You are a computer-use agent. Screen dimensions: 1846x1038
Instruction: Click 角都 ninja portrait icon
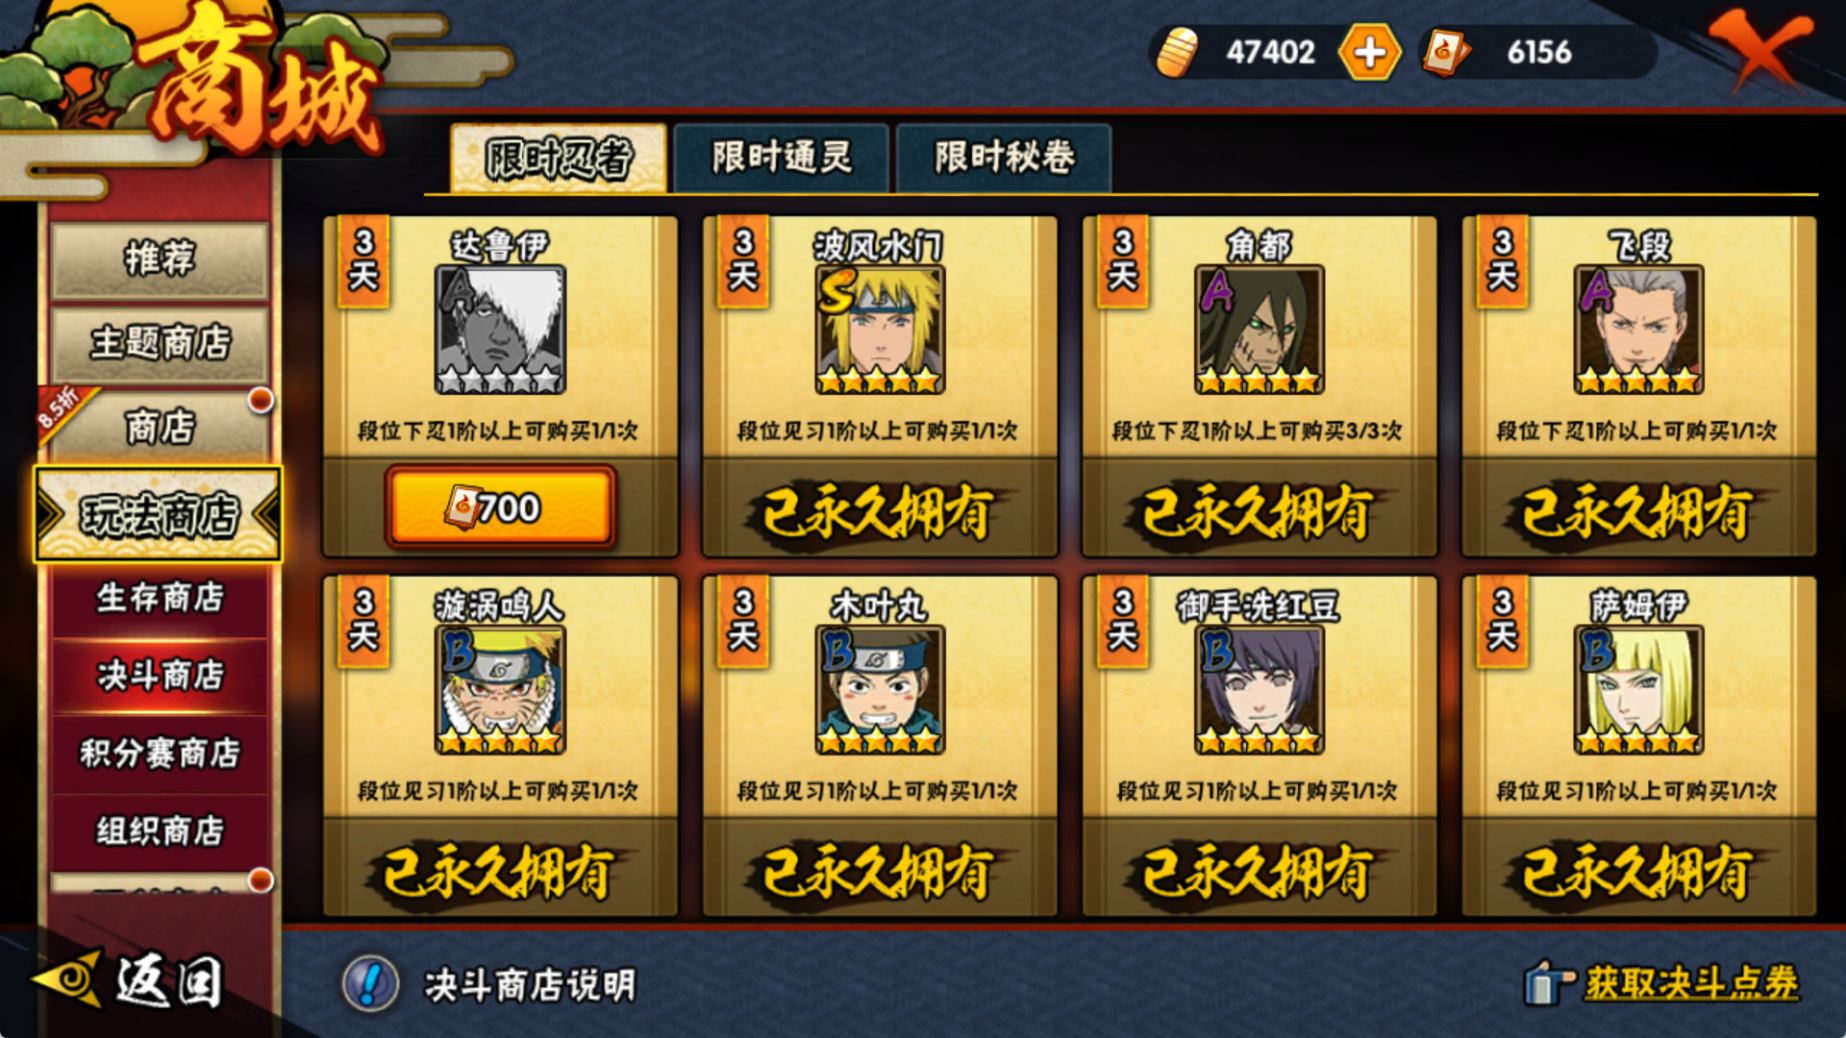tap(1259, 329)
